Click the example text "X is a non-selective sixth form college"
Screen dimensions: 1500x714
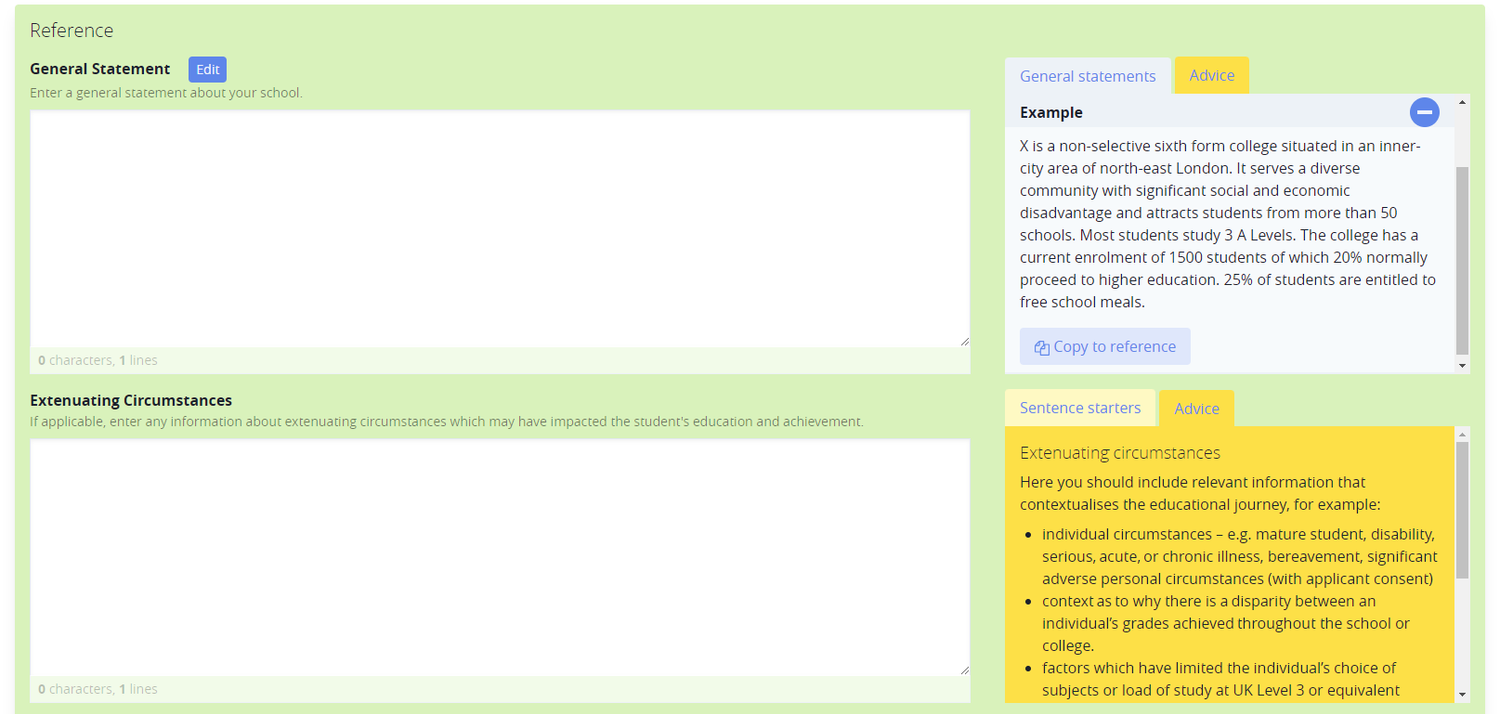pyautogui.click(x=1228, y=224)
